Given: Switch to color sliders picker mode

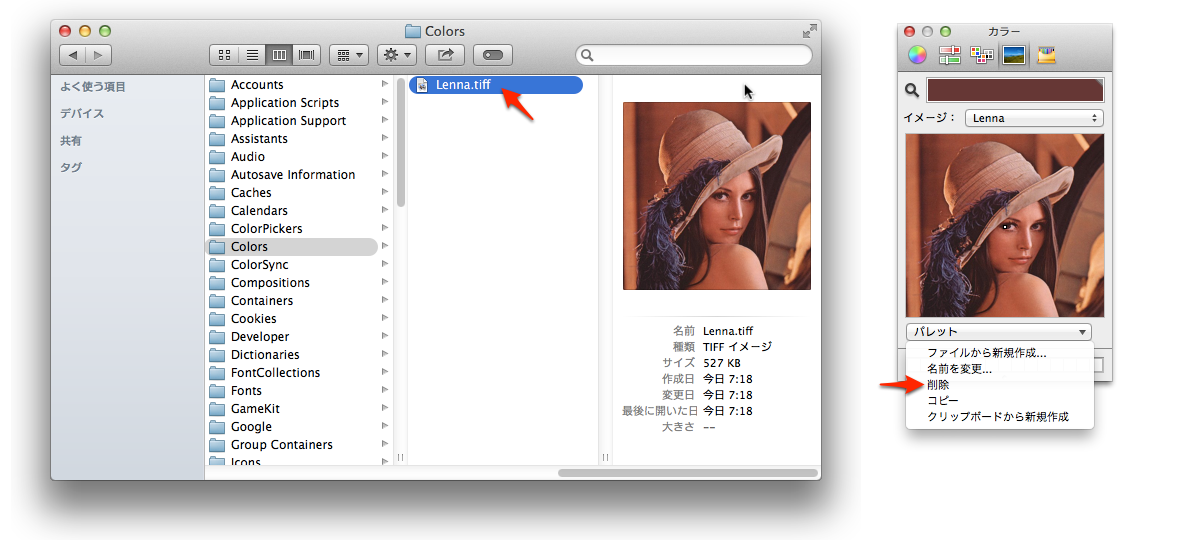Looking at the screenshot, I should [949, 55].
